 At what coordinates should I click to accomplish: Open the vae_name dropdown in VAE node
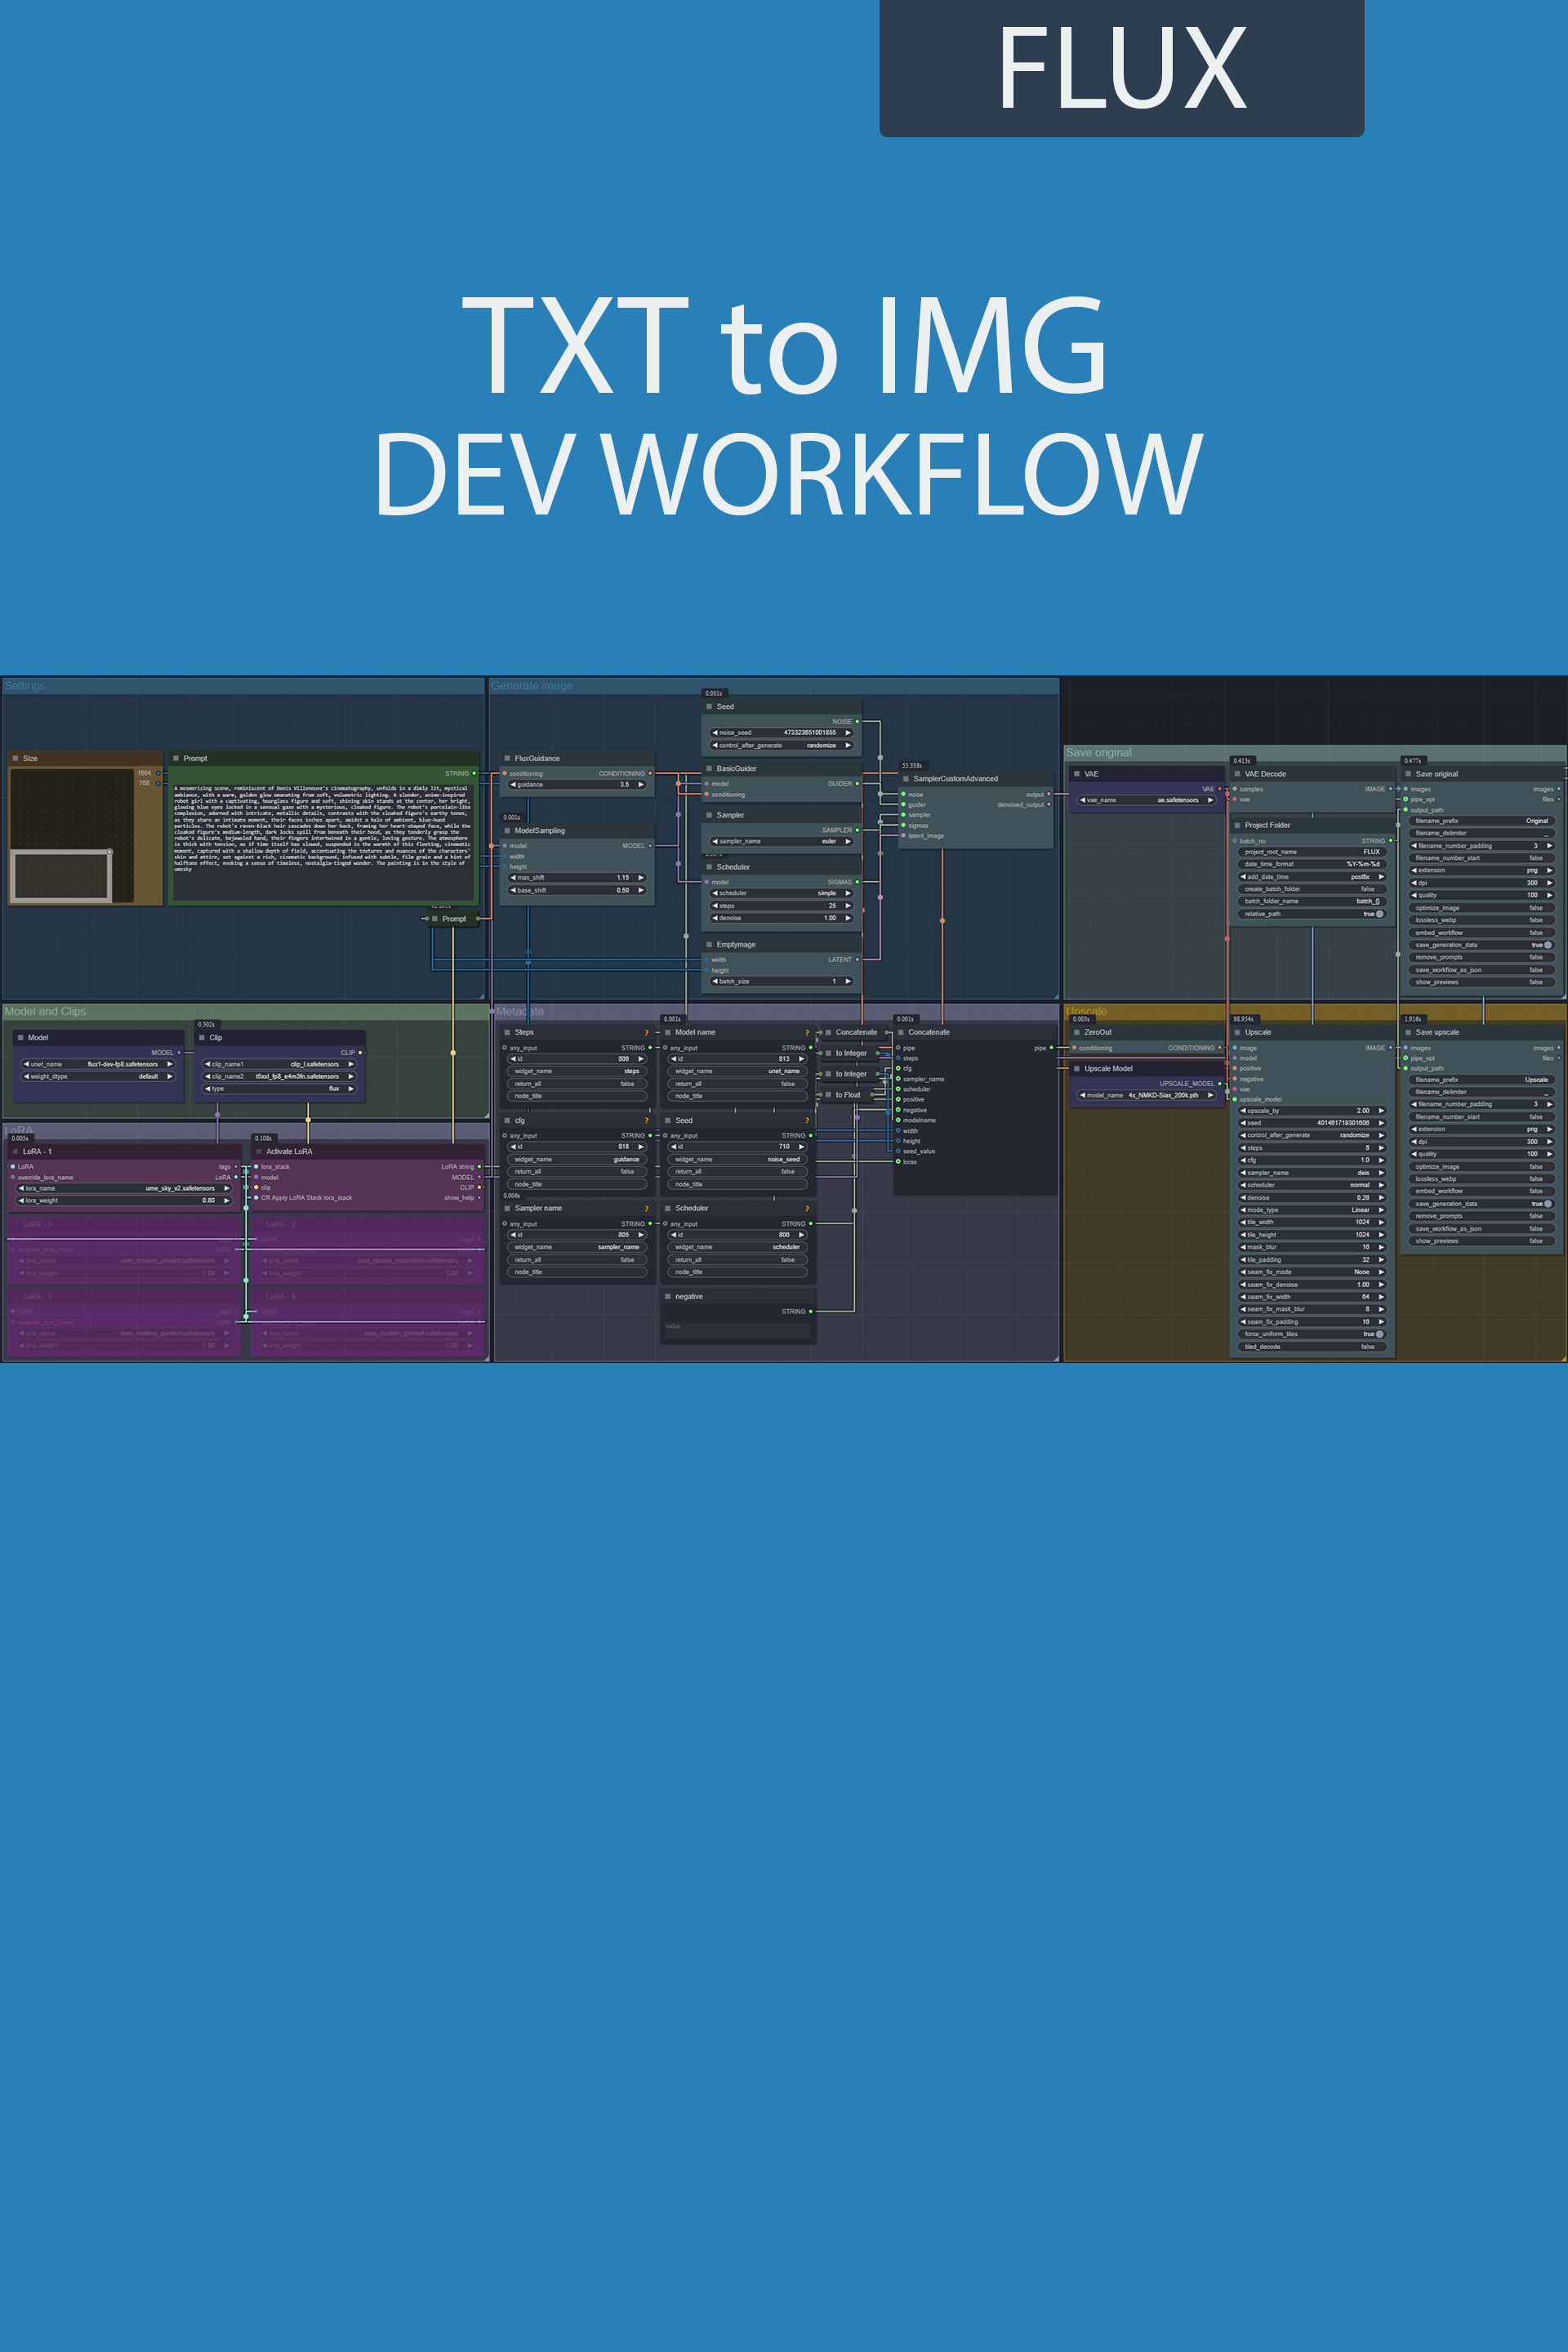click(x=1145, y=800)
